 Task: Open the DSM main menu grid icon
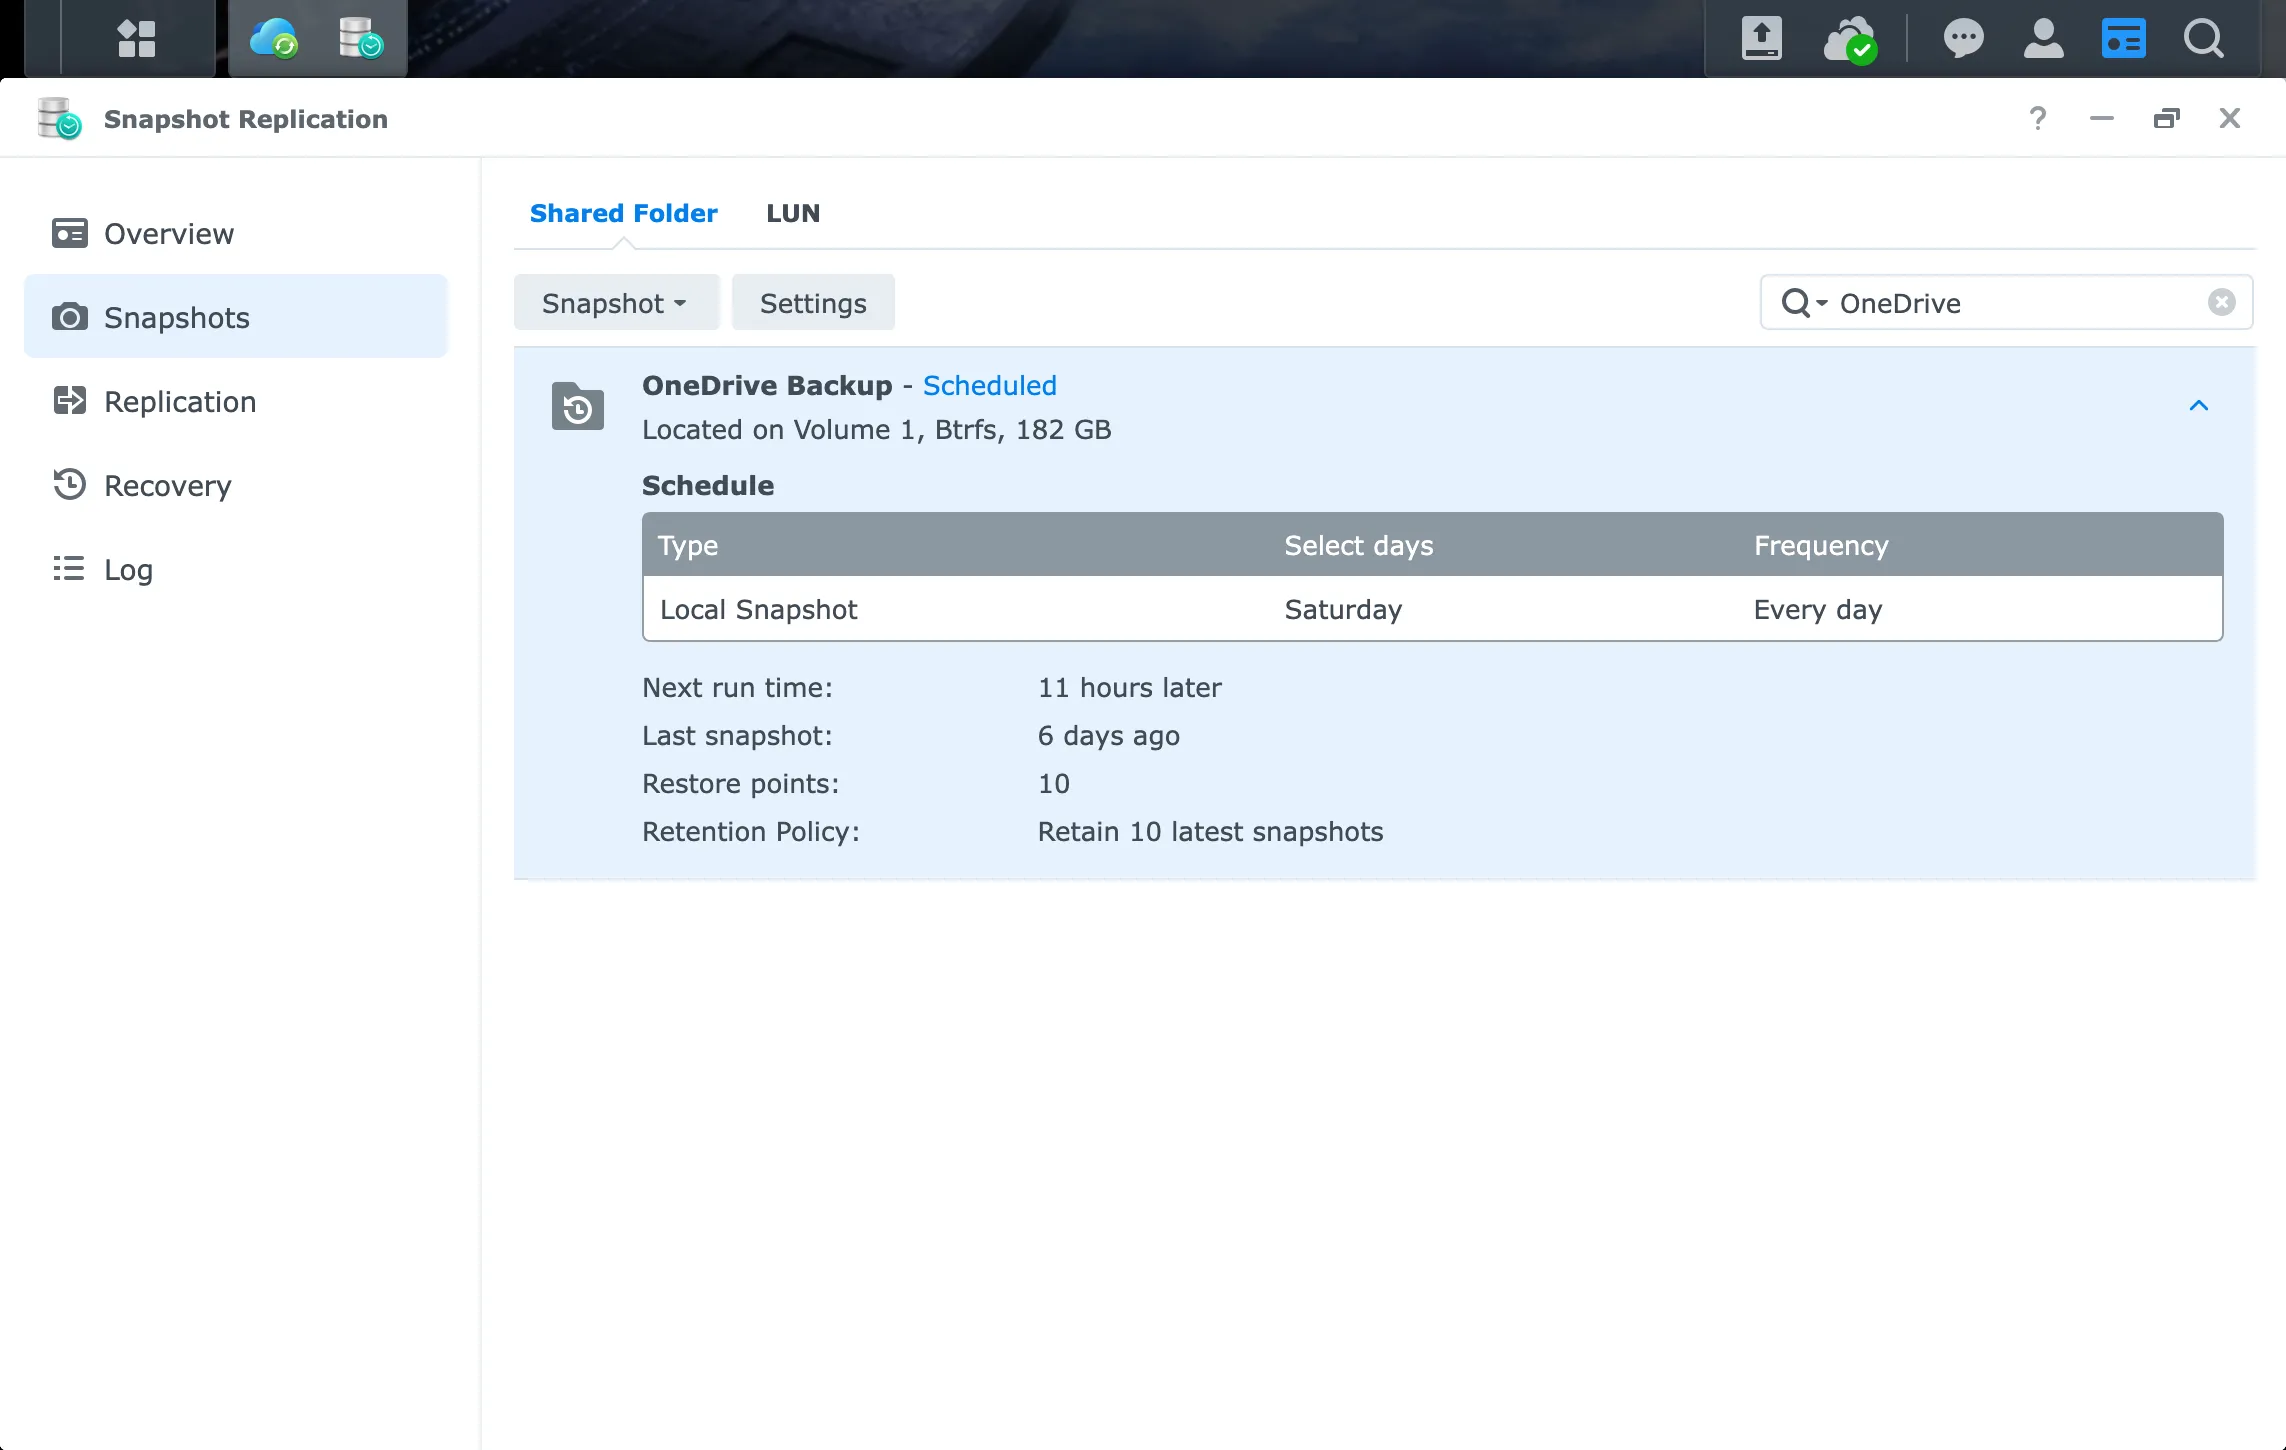click(x=137, y=38)
